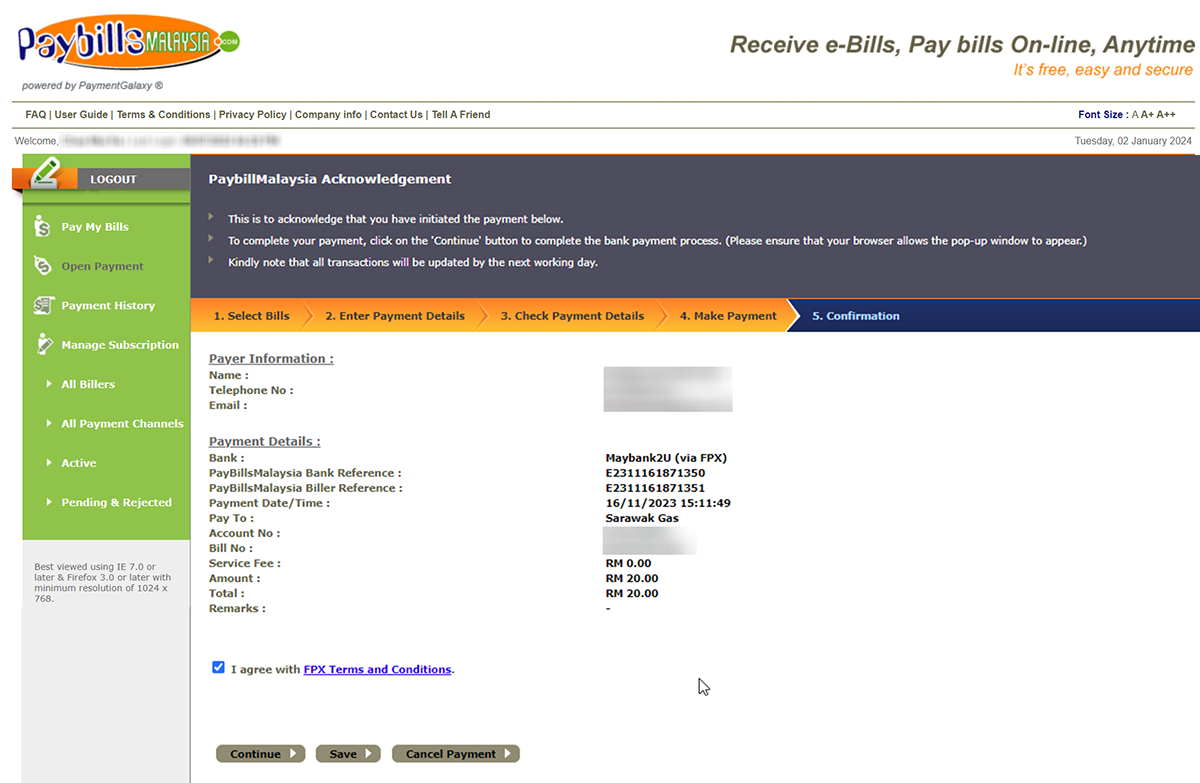Expand the Active sidebar item
The height and width of the screenshot is (783, 1200).
78,463
